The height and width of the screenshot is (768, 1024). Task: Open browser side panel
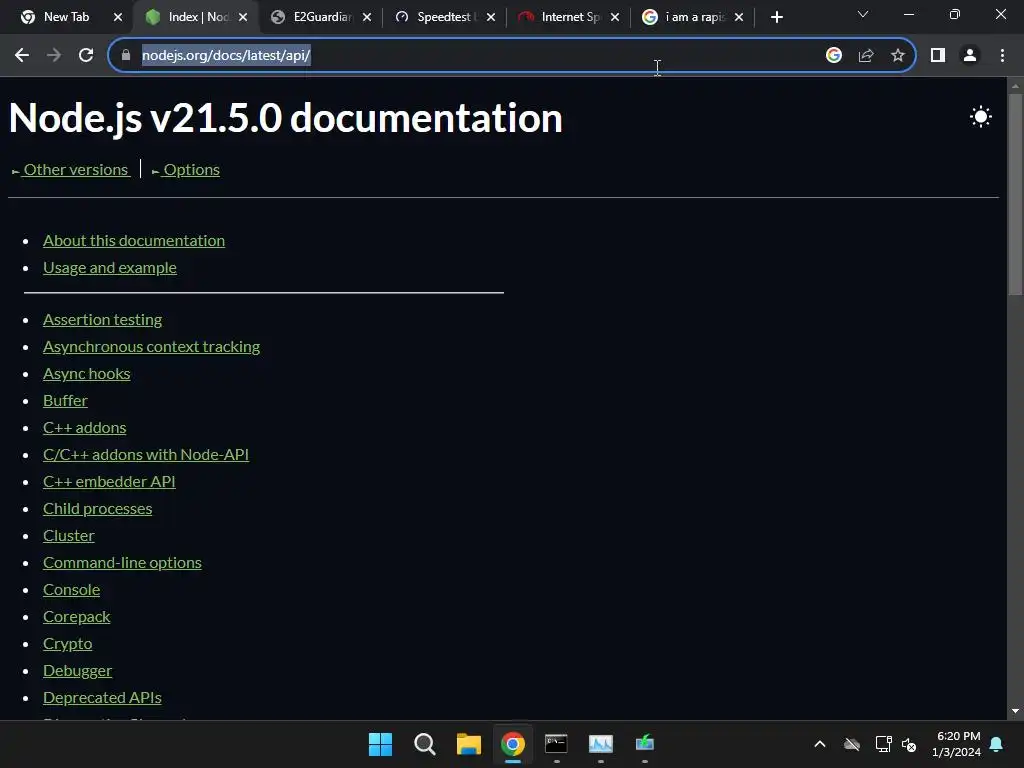[x=938, y=56]
